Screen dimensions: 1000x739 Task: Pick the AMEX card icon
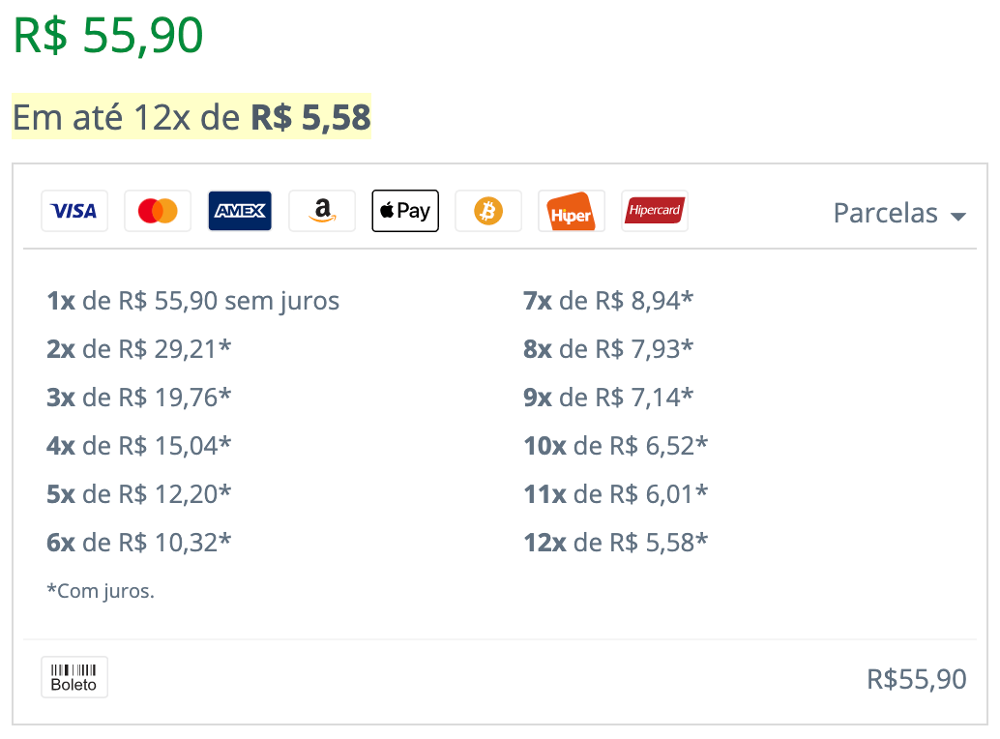pos(240,210)
